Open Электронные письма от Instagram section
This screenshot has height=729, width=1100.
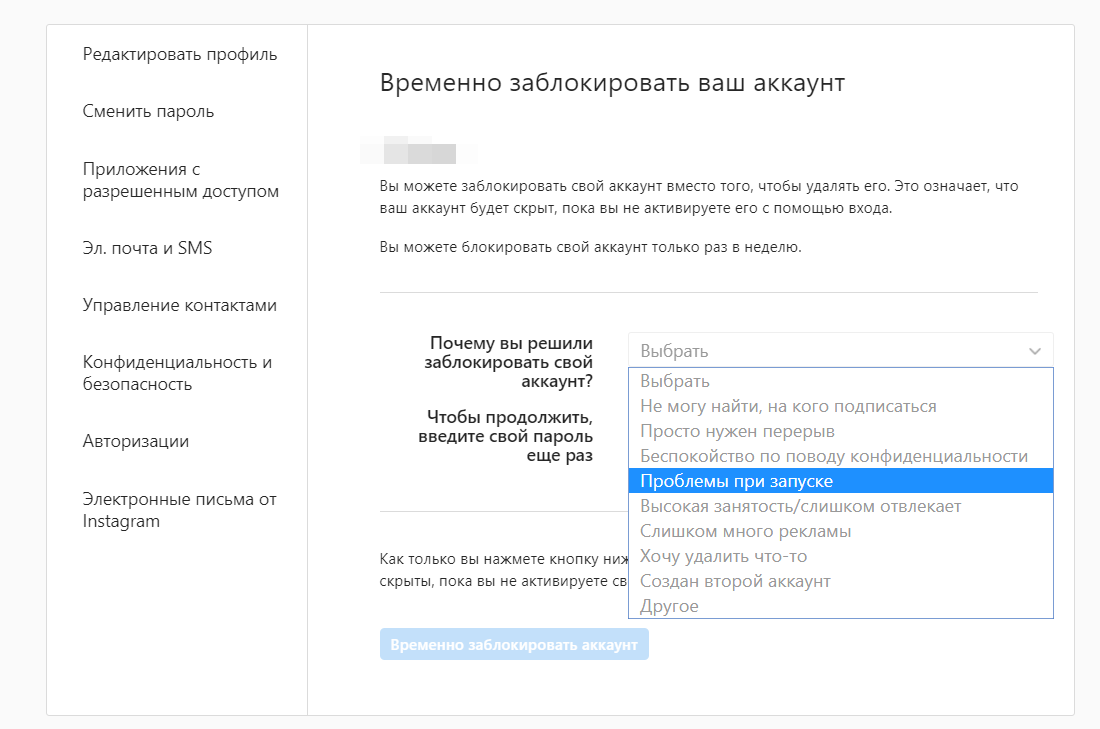179,510
